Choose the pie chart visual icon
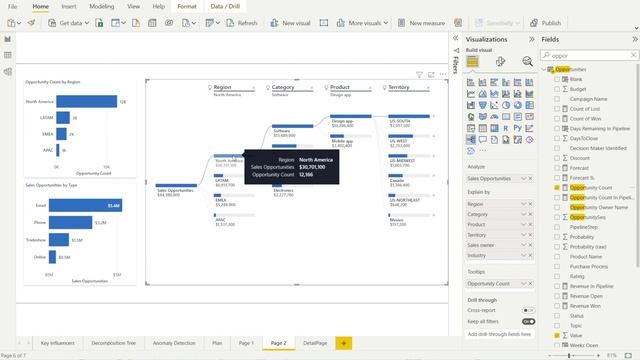The image size is (640, 360). coord(506,105)
